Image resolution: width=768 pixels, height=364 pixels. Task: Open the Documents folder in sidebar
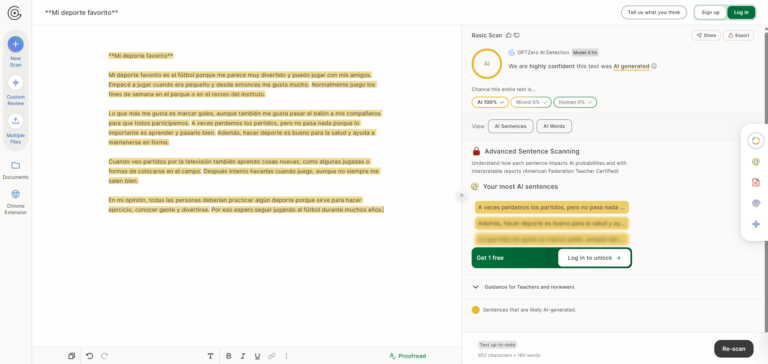[x=16, y=166]
